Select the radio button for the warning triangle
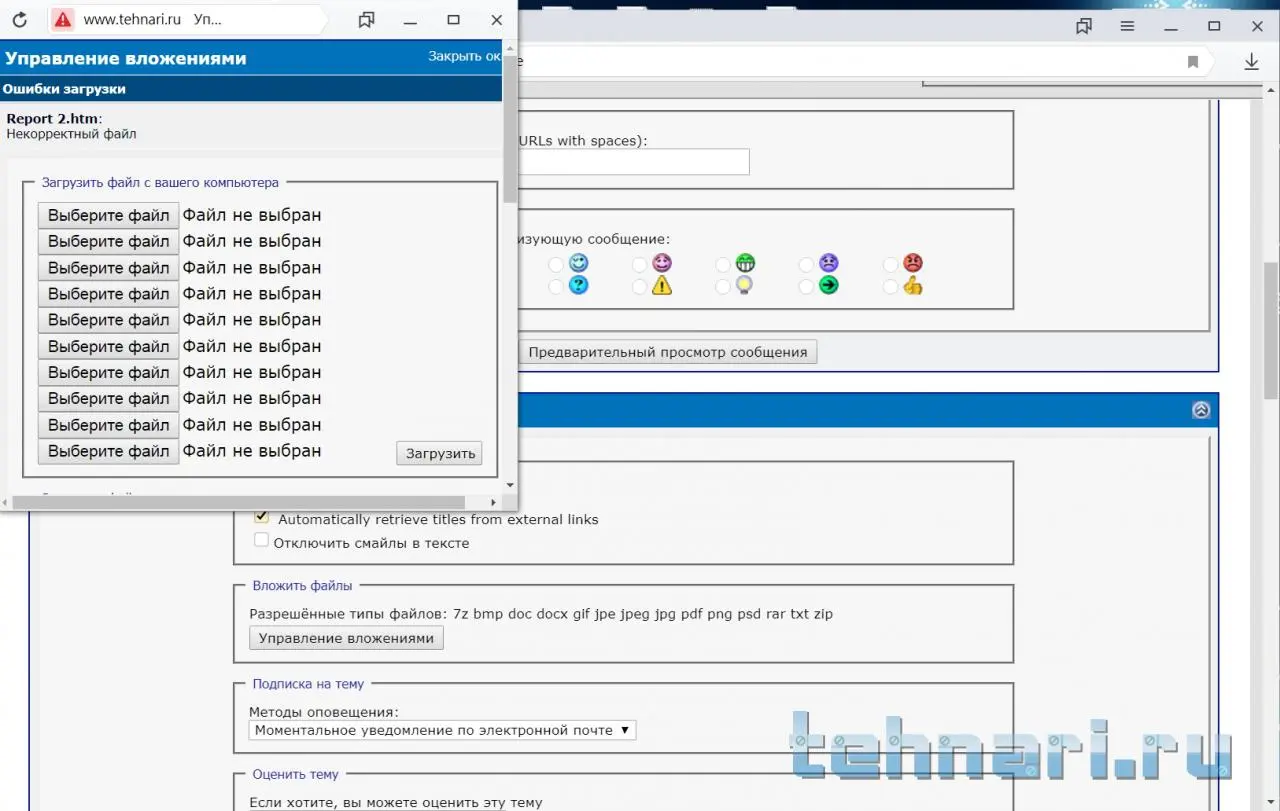This screenshot has height=811, width=1280. [640, 287]
